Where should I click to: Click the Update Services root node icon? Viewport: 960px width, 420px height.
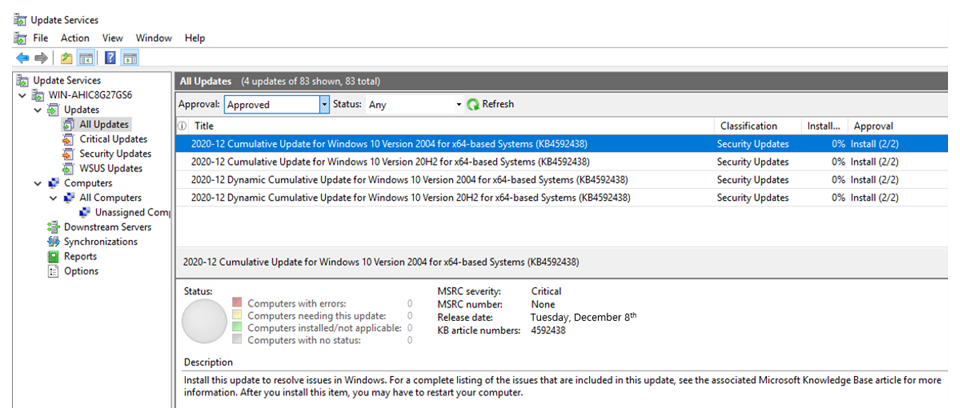(x=23, y=80)
